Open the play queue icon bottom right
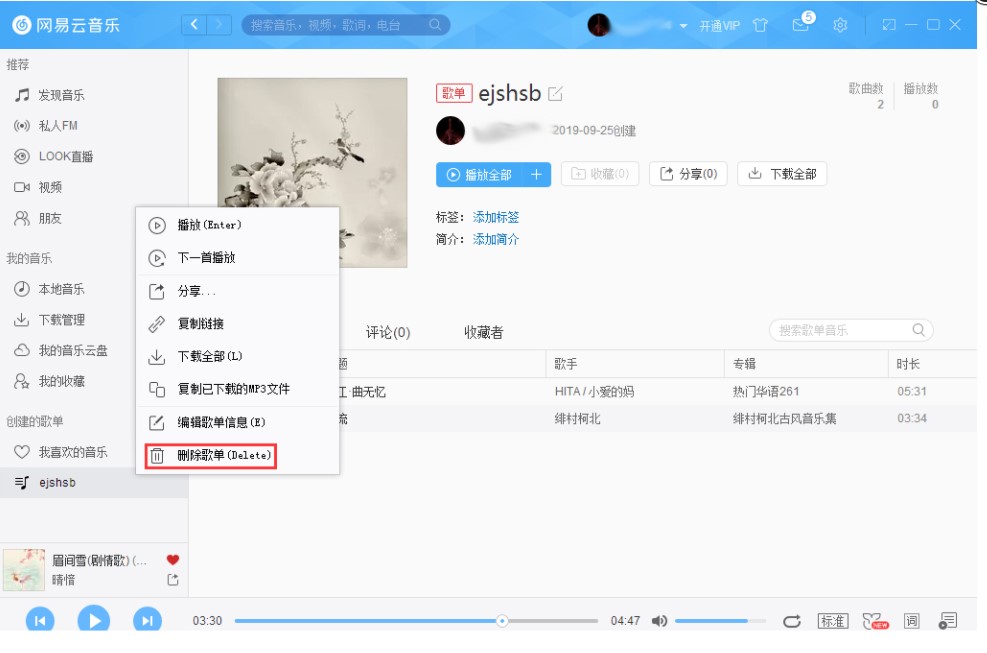987x653 pixels. 945,620
